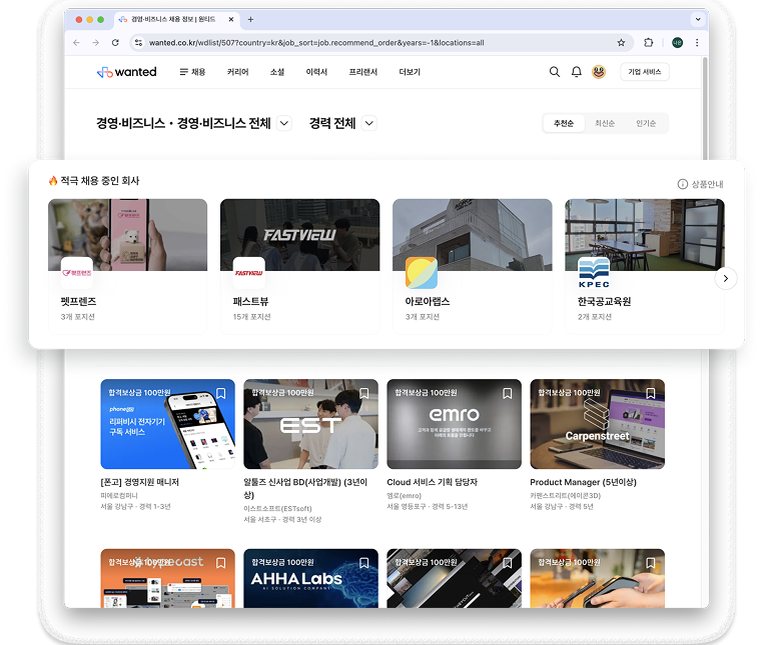Image resolution: width=760 pixels, height=645 pixels.
Task: Expand the 경력 전체 dropdown
Action: tap(369, 123)
